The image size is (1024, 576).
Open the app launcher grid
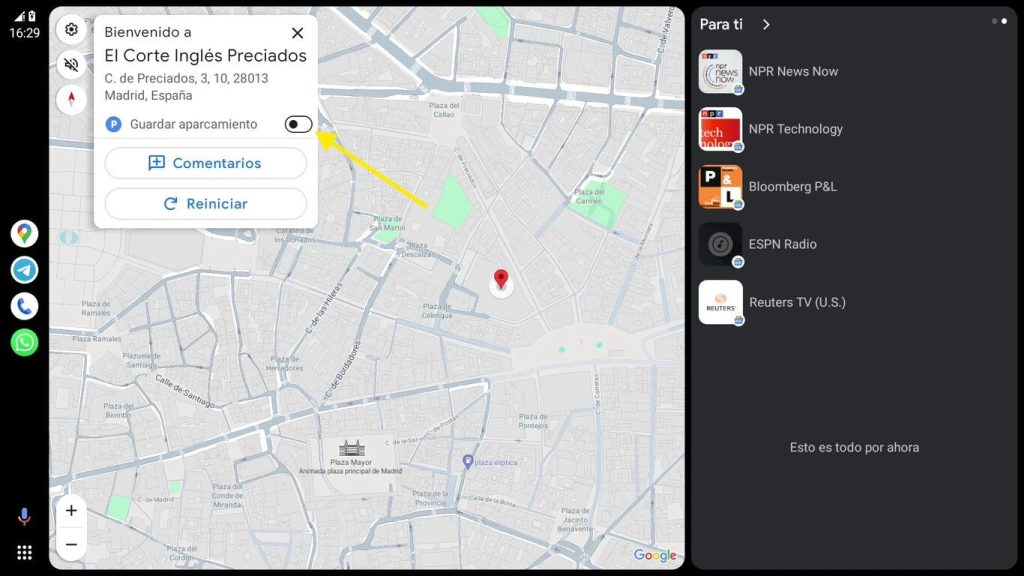pos(24,552)
